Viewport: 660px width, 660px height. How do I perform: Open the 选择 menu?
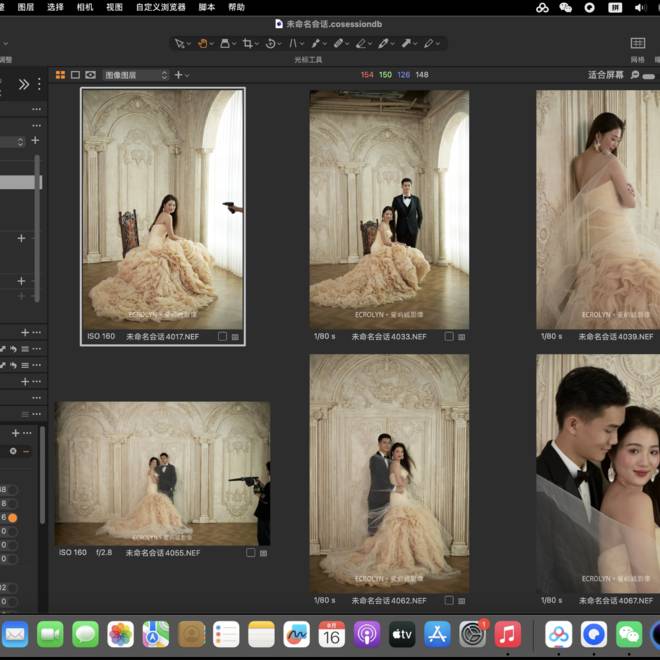[x=55, y=7]
